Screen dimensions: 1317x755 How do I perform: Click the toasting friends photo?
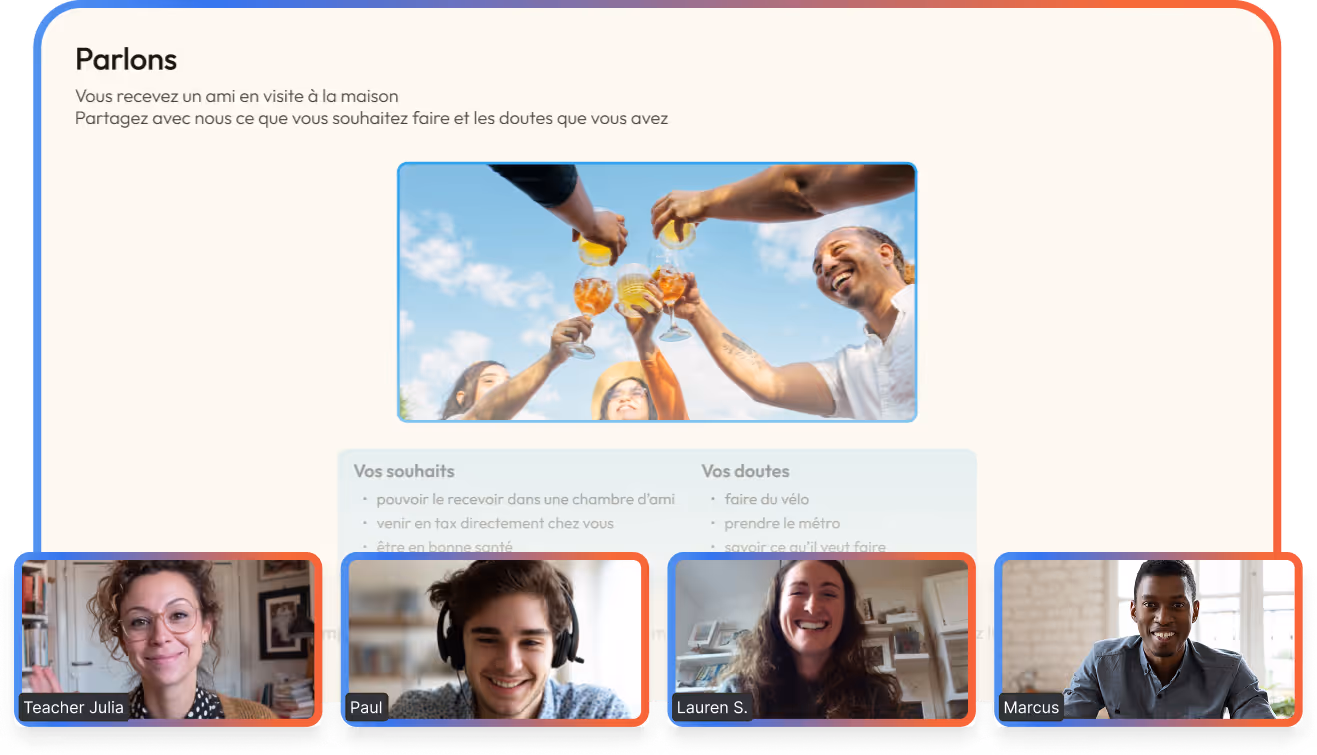657,292
